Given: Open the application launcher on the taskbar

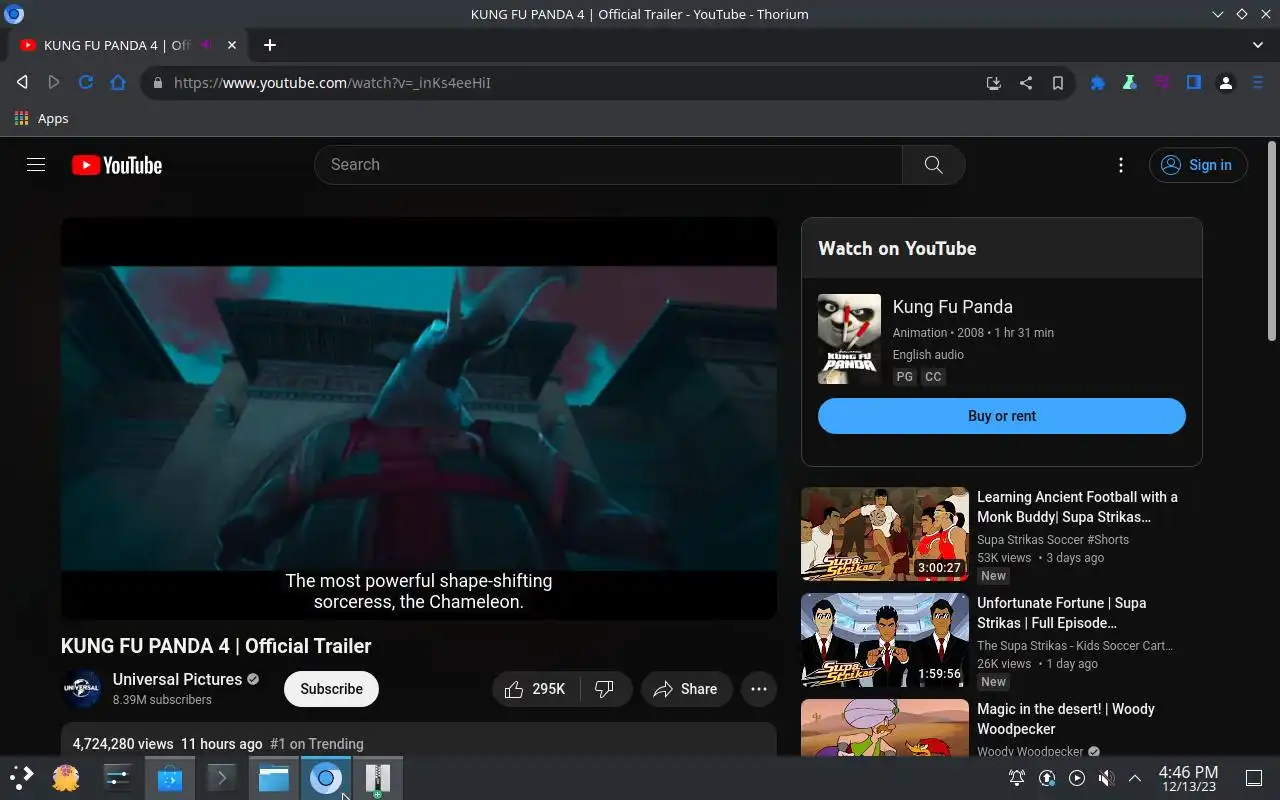Looking at the screenshot, I should pyautogui.click(x=21, y=777).
